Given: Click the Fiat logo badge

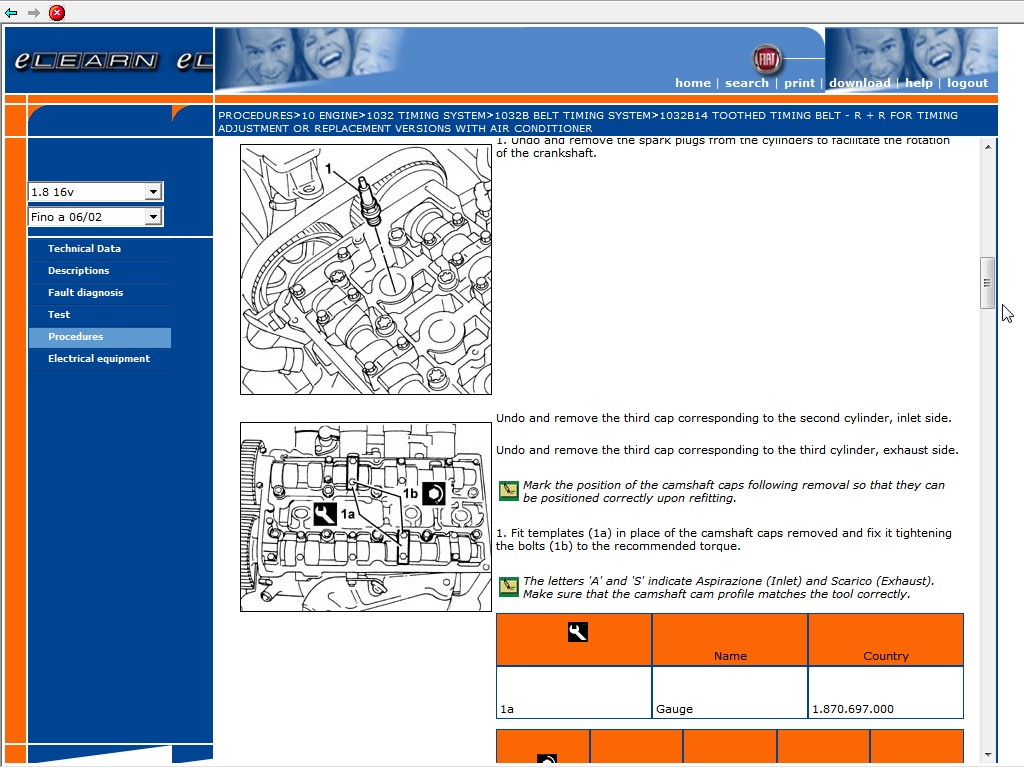Looking at the screenshot, I should tap(767, 59).
